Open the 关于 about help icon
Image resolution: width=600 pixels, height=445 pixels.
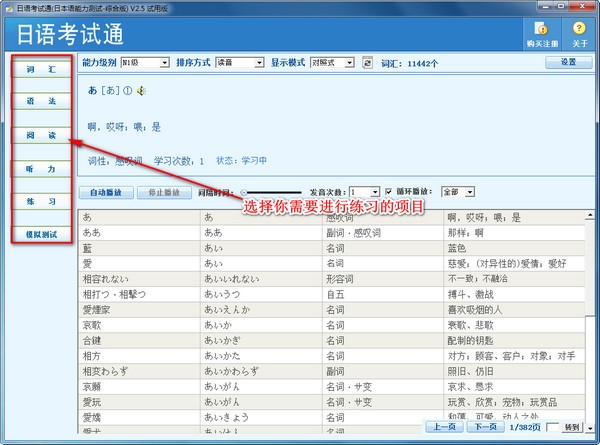579,33
